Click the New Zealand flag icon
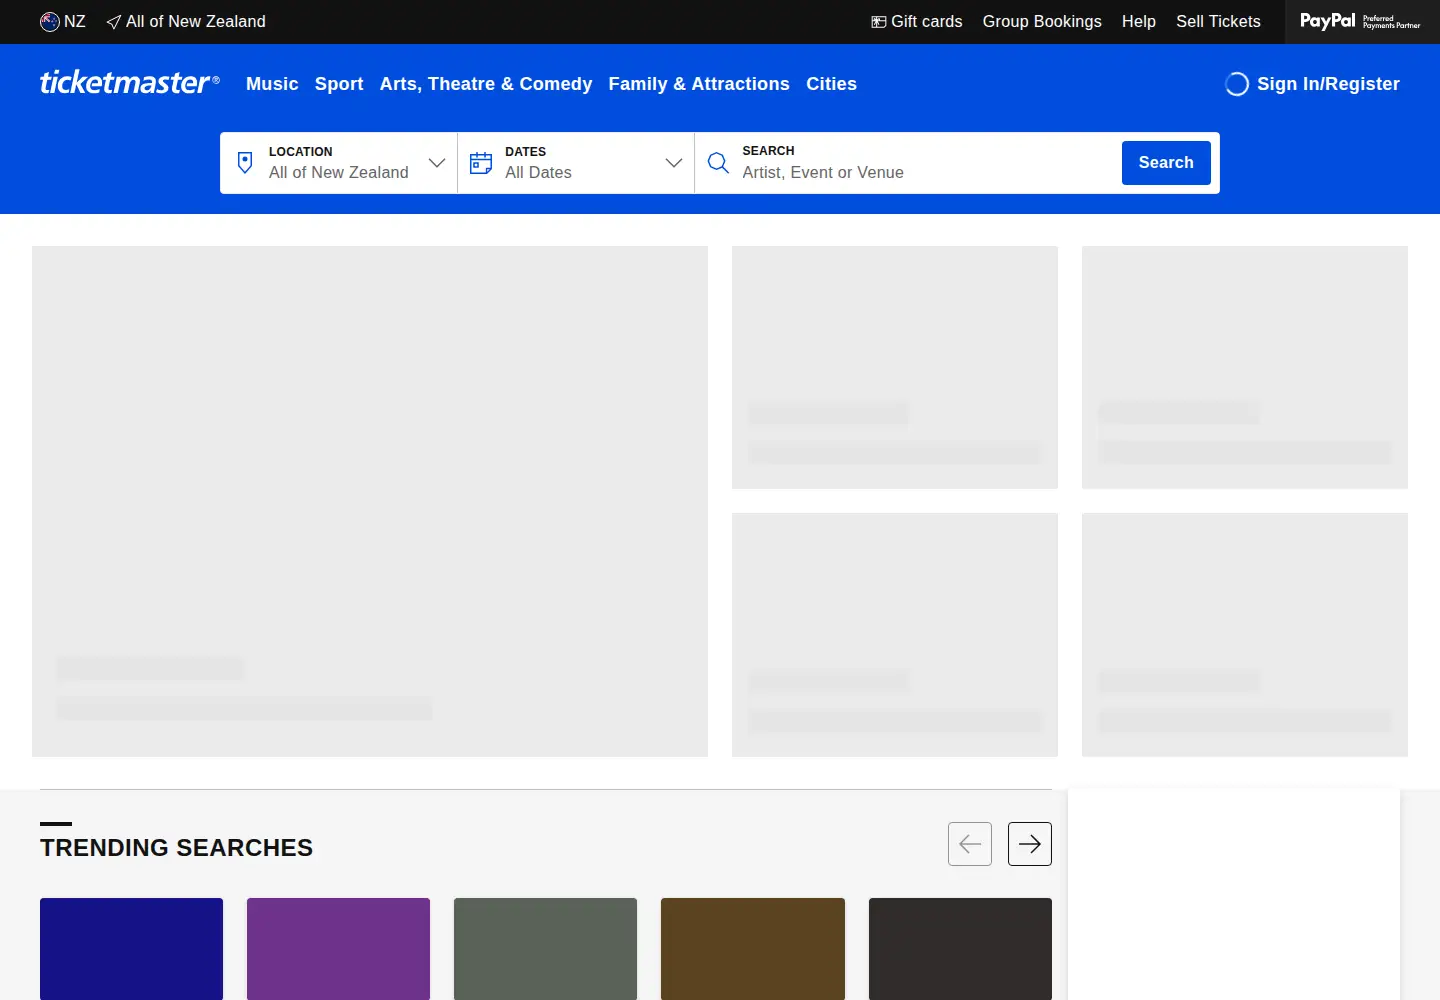 (50, 22)
